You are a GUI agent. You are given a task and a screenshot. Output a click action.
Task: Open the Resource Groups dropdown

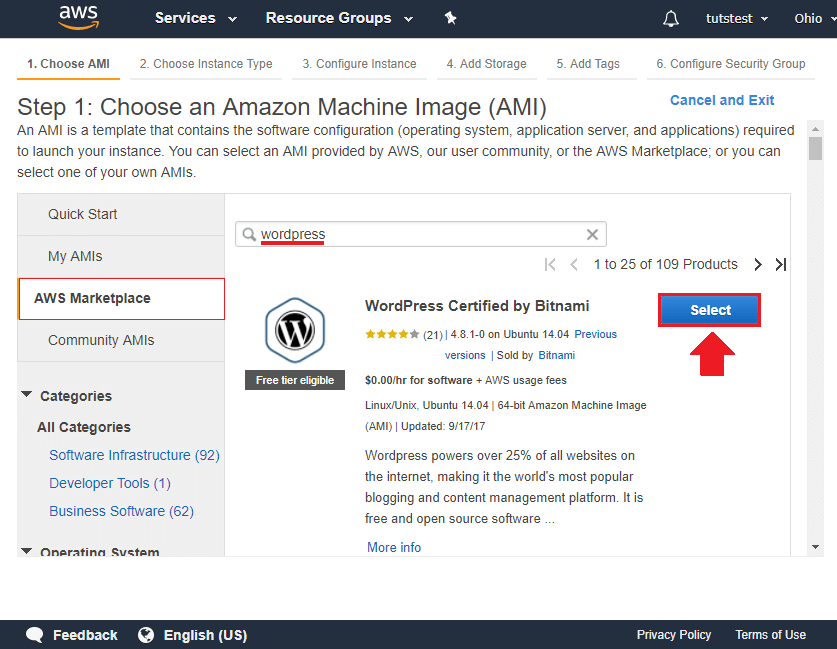[x=339, y=18]
